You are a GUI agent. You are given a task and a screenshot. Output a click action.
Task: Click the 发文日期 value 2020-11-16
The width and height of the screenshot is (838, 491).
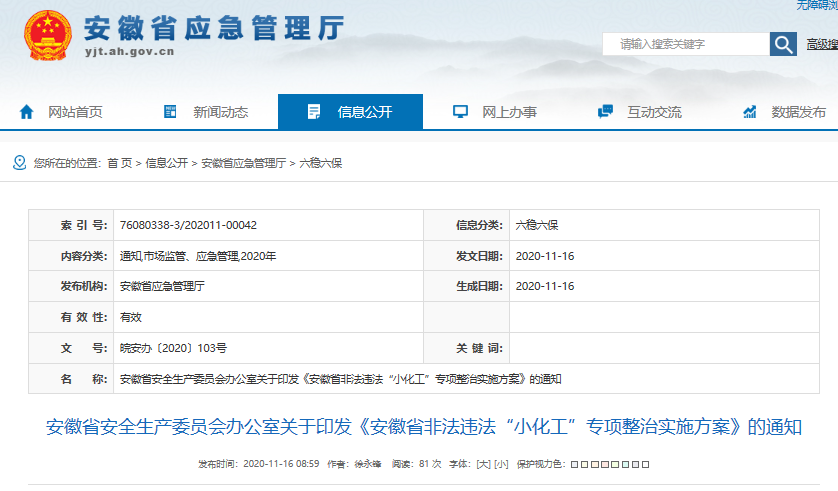click(545, 256)
